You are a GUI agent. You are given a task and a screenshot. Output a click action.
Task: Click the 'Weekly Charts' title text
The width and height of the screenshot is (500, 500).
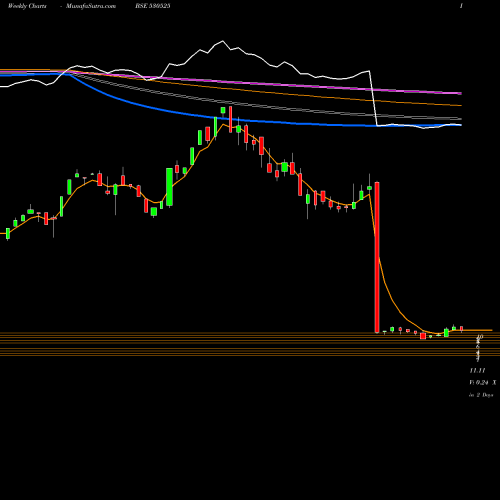(27, 6)
